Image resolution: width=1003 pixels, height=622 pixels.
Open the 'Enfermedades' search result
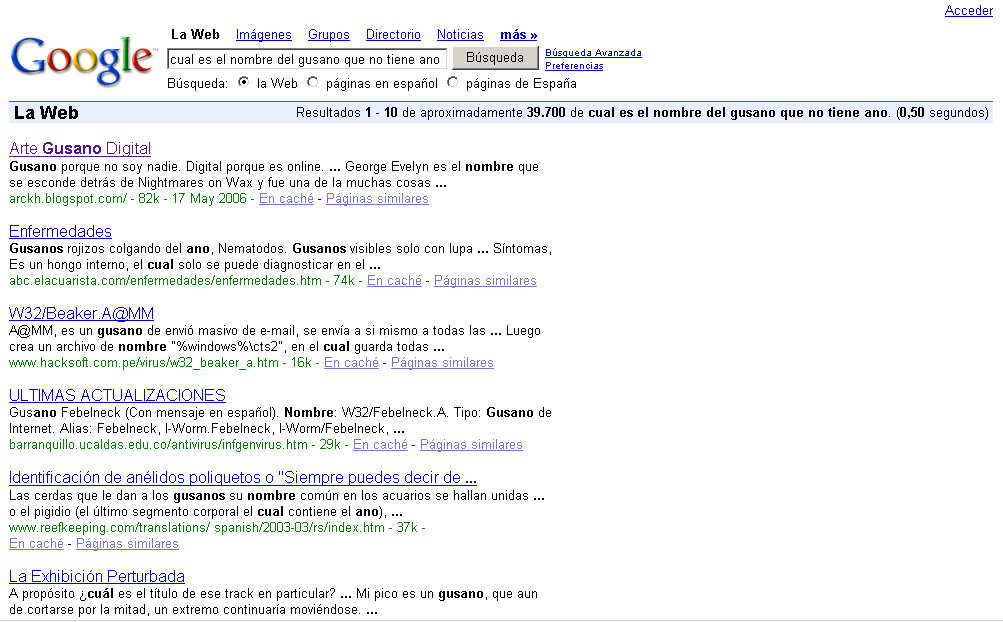[x=60, y=231]
